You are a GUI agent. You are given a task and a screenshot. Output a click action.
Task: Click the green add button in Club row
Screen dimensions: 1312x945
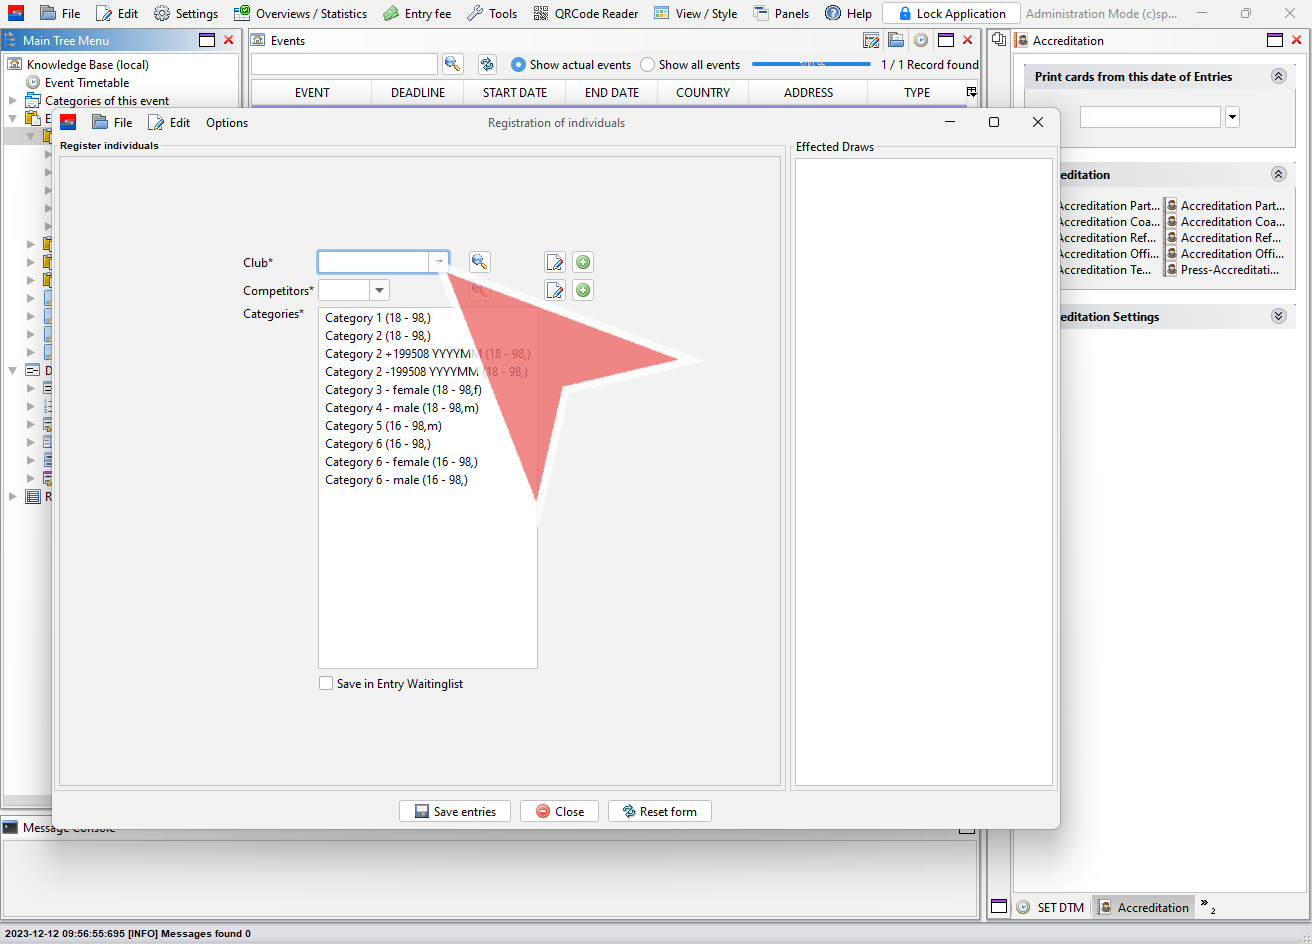pyautogui.click(x=583, y=262)
